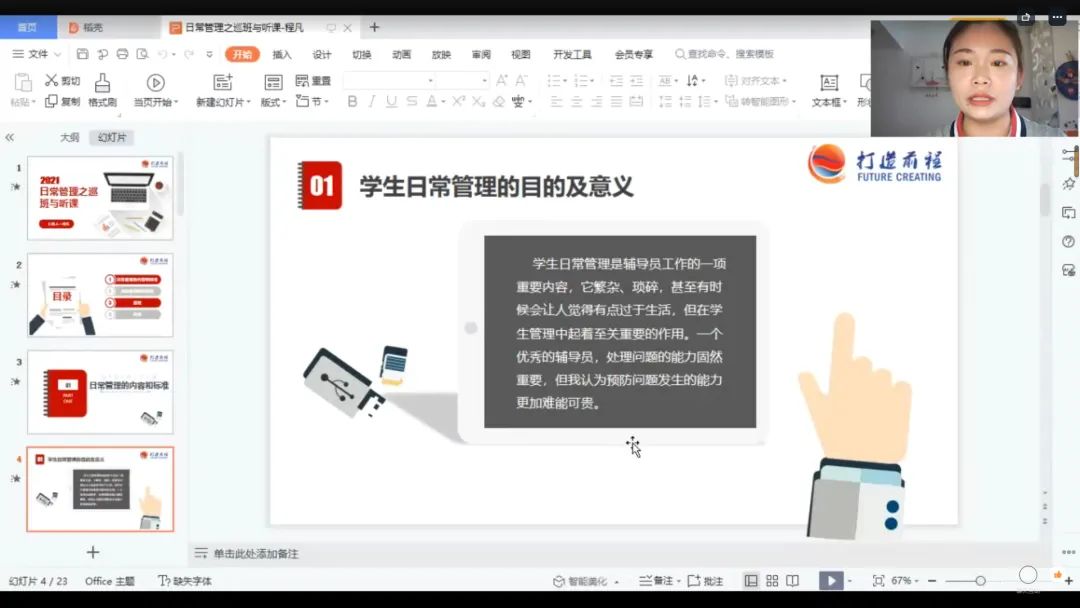Click the Save icon in quick toolbar
The image size is (1080, 608).
click(83, 54)
